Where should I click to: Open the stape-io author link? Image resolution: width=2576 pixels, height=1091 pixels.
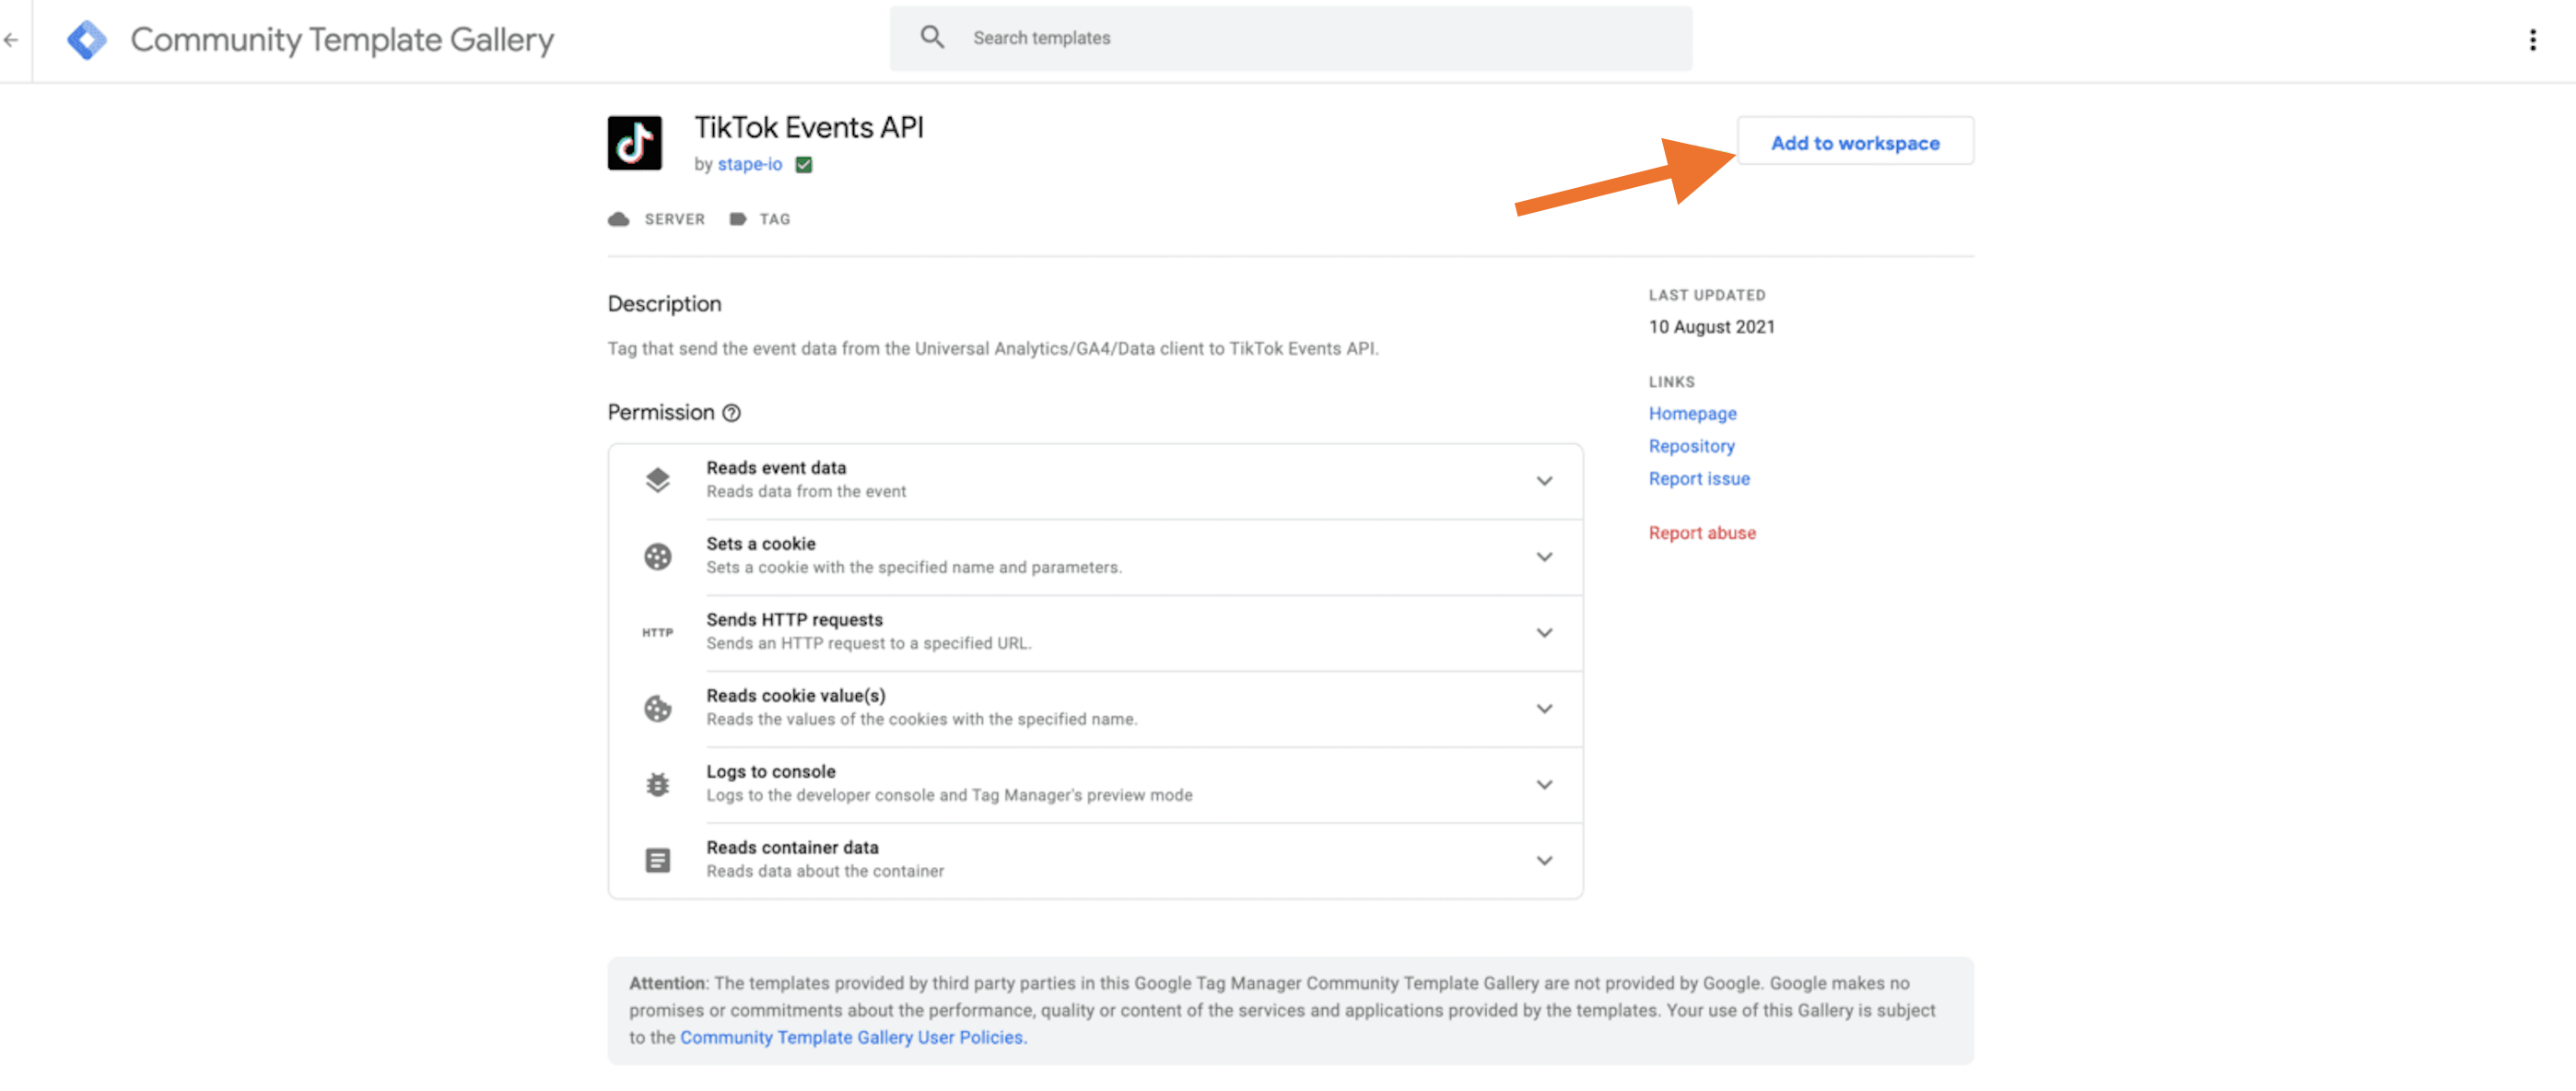tap(749, 164)
